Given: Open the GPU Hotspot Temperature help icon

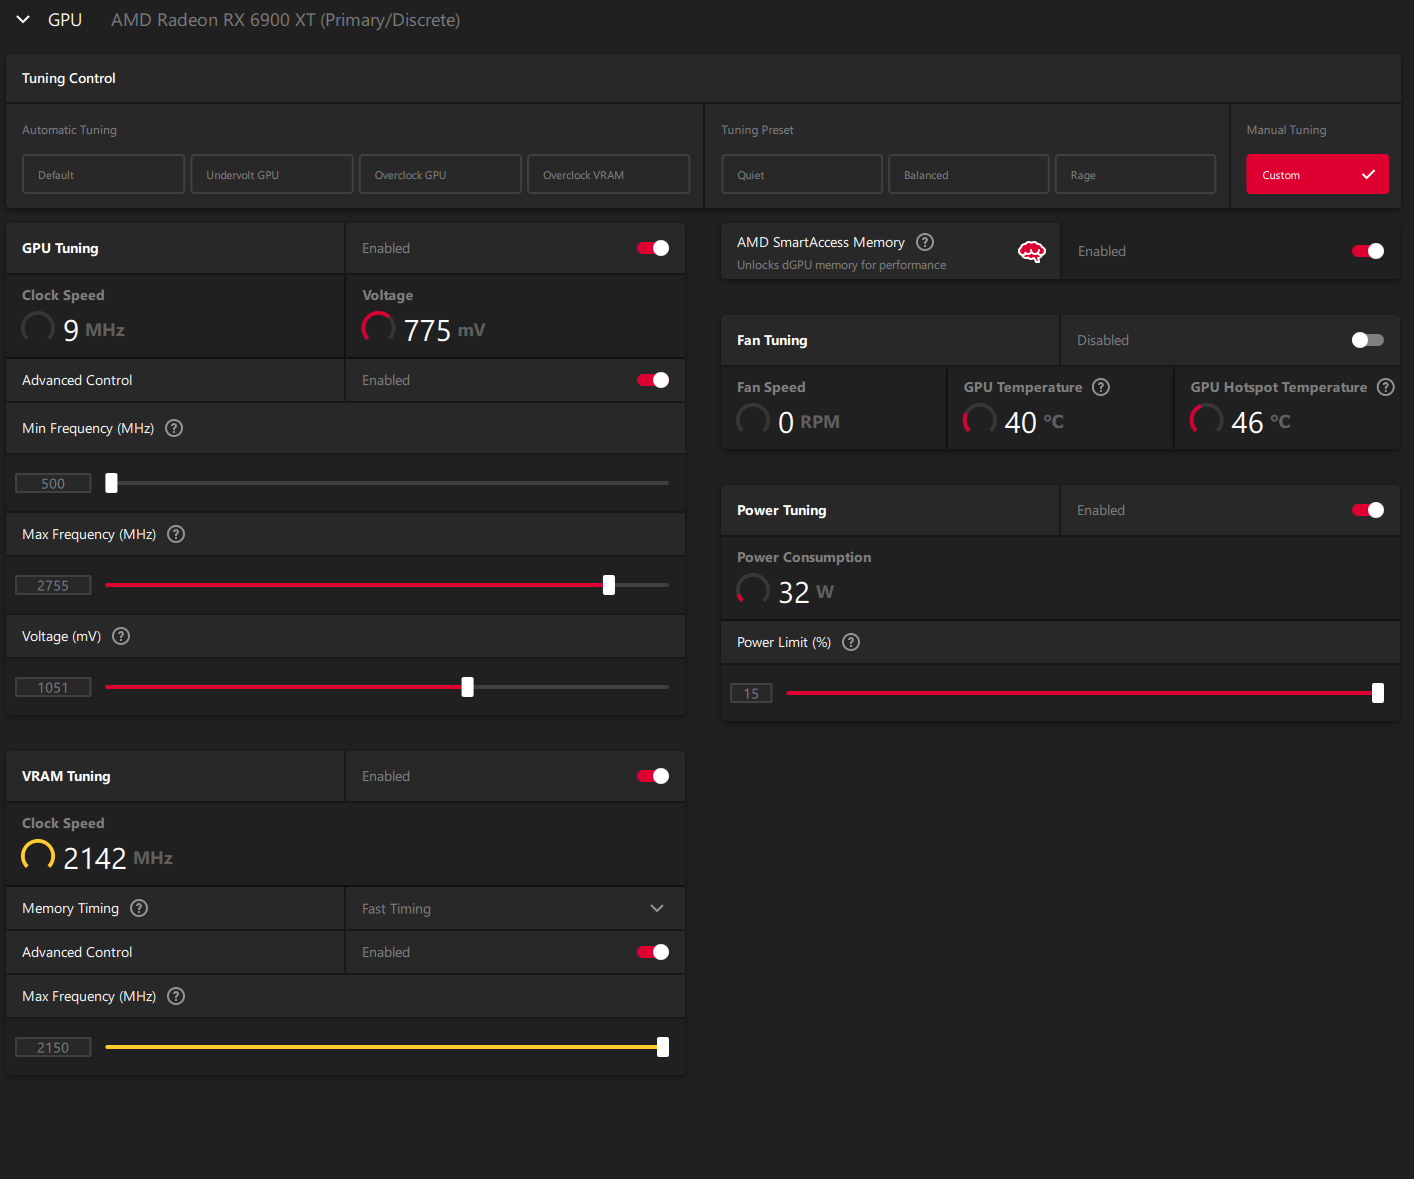Looking at the screenshot, I should click(x=1386, y=387).
